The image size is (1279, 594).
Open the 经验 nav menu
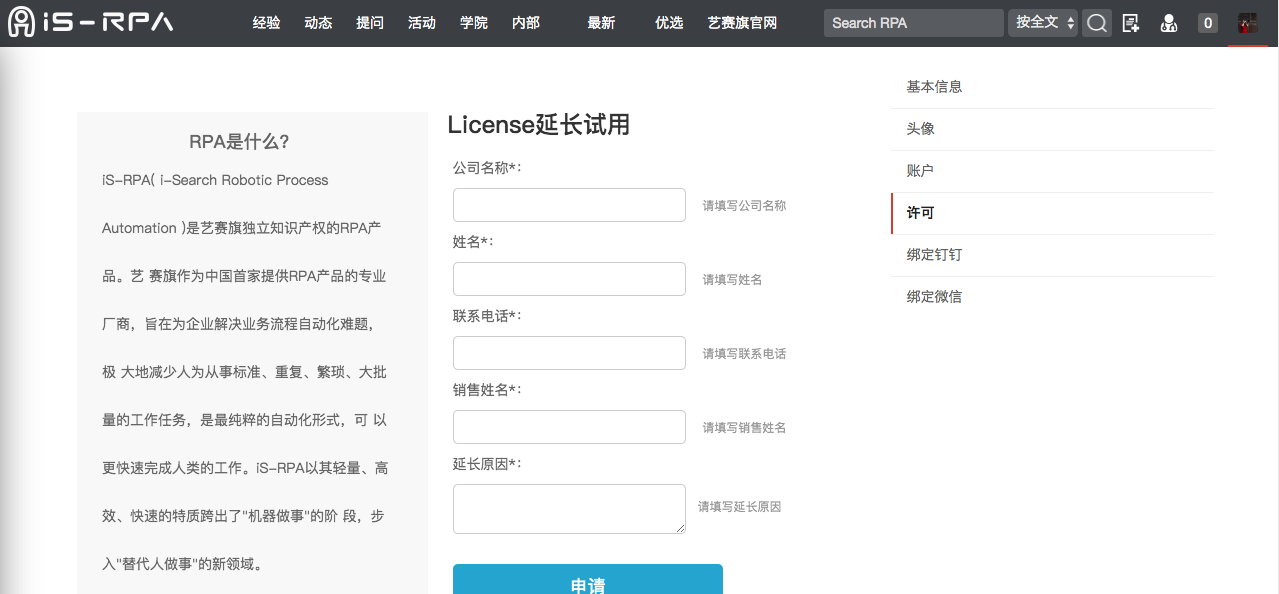click(x=267, y=22)
